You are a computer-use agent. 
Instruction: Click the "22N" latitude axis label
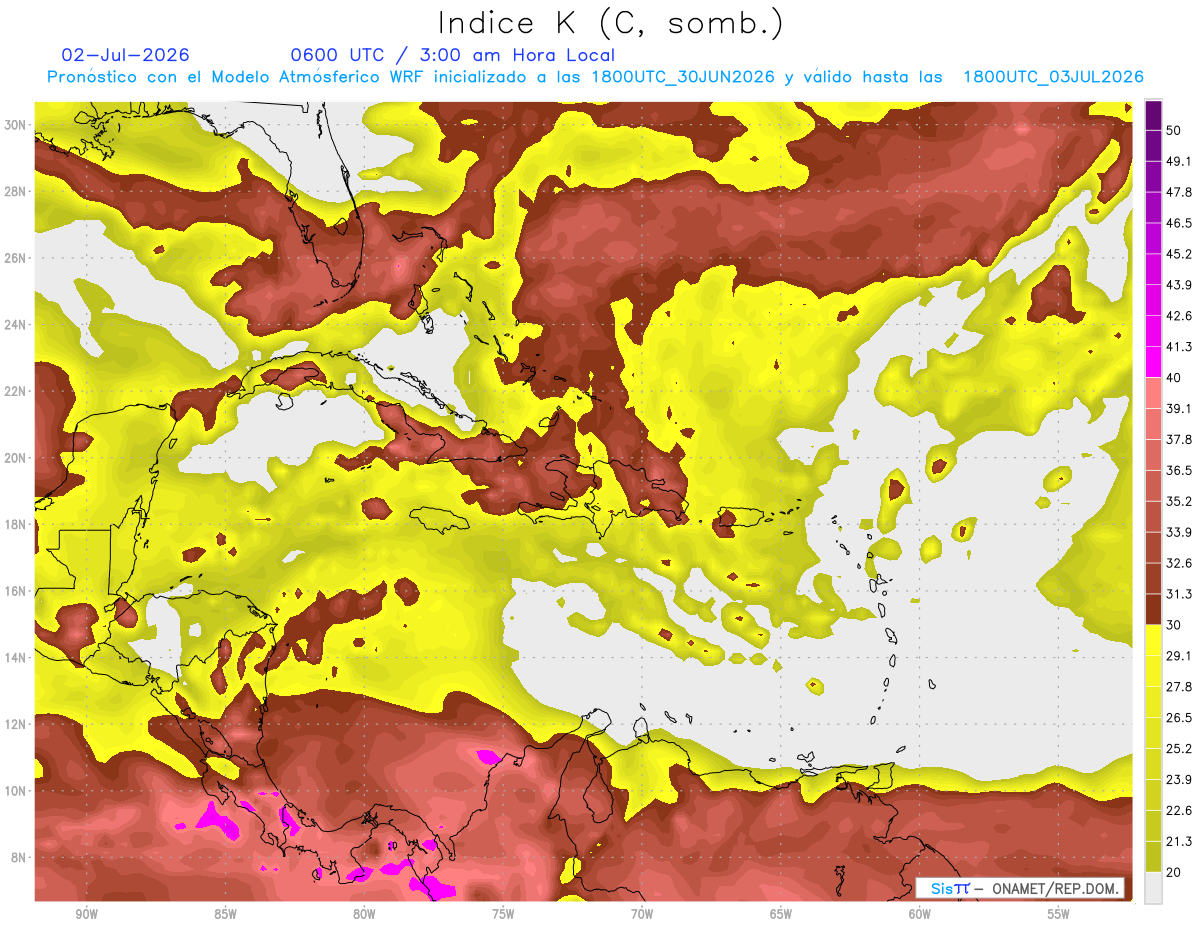(x=15, y=391)
